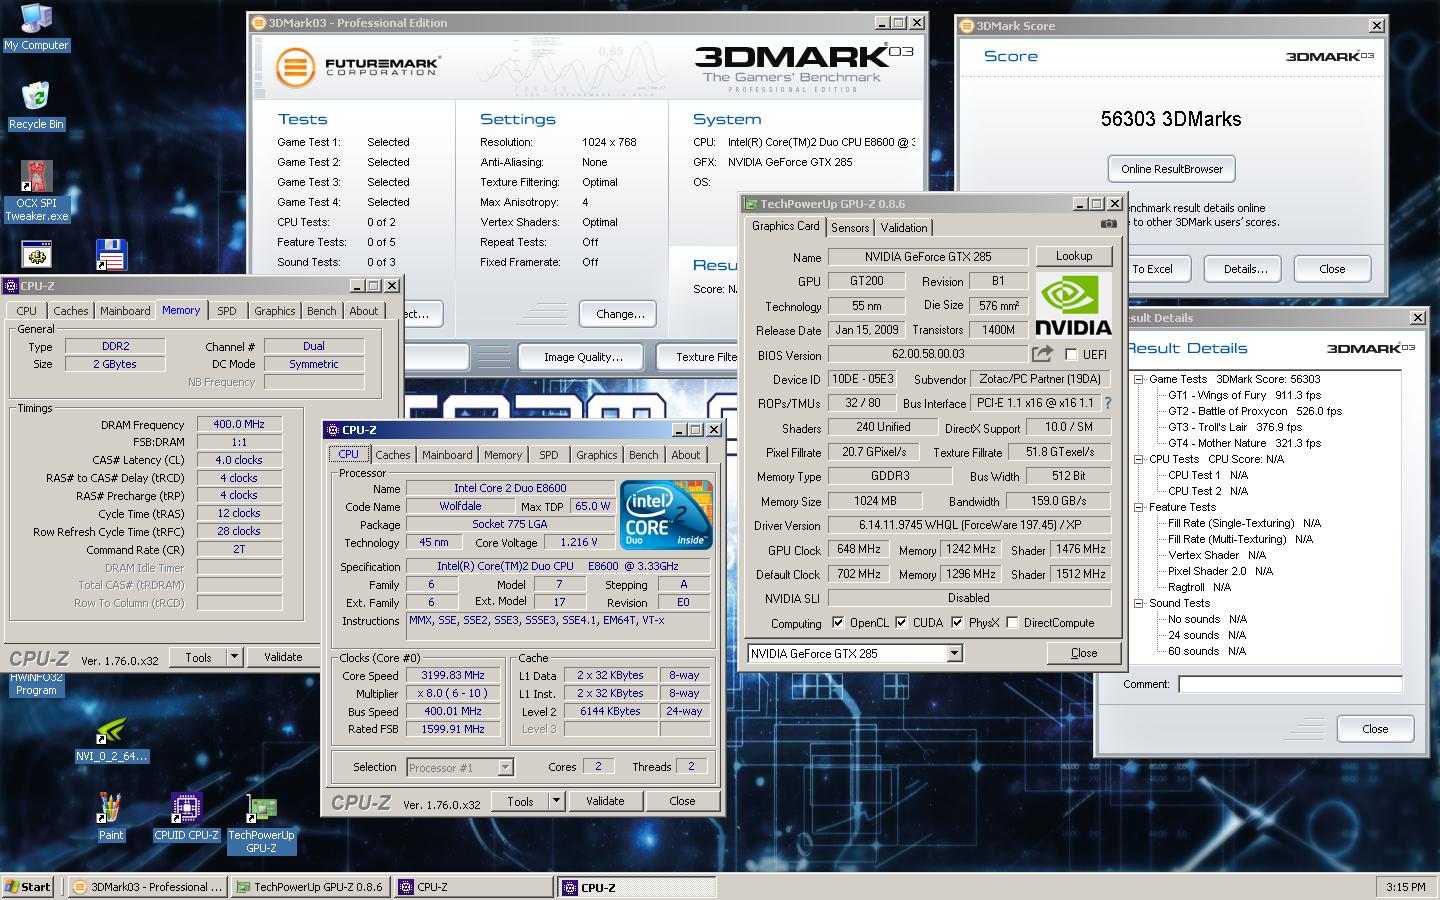The width and height of the screenshot is (1440, 900).
Task: Click Online ResultBrowser button
Action: point(1172,169)
